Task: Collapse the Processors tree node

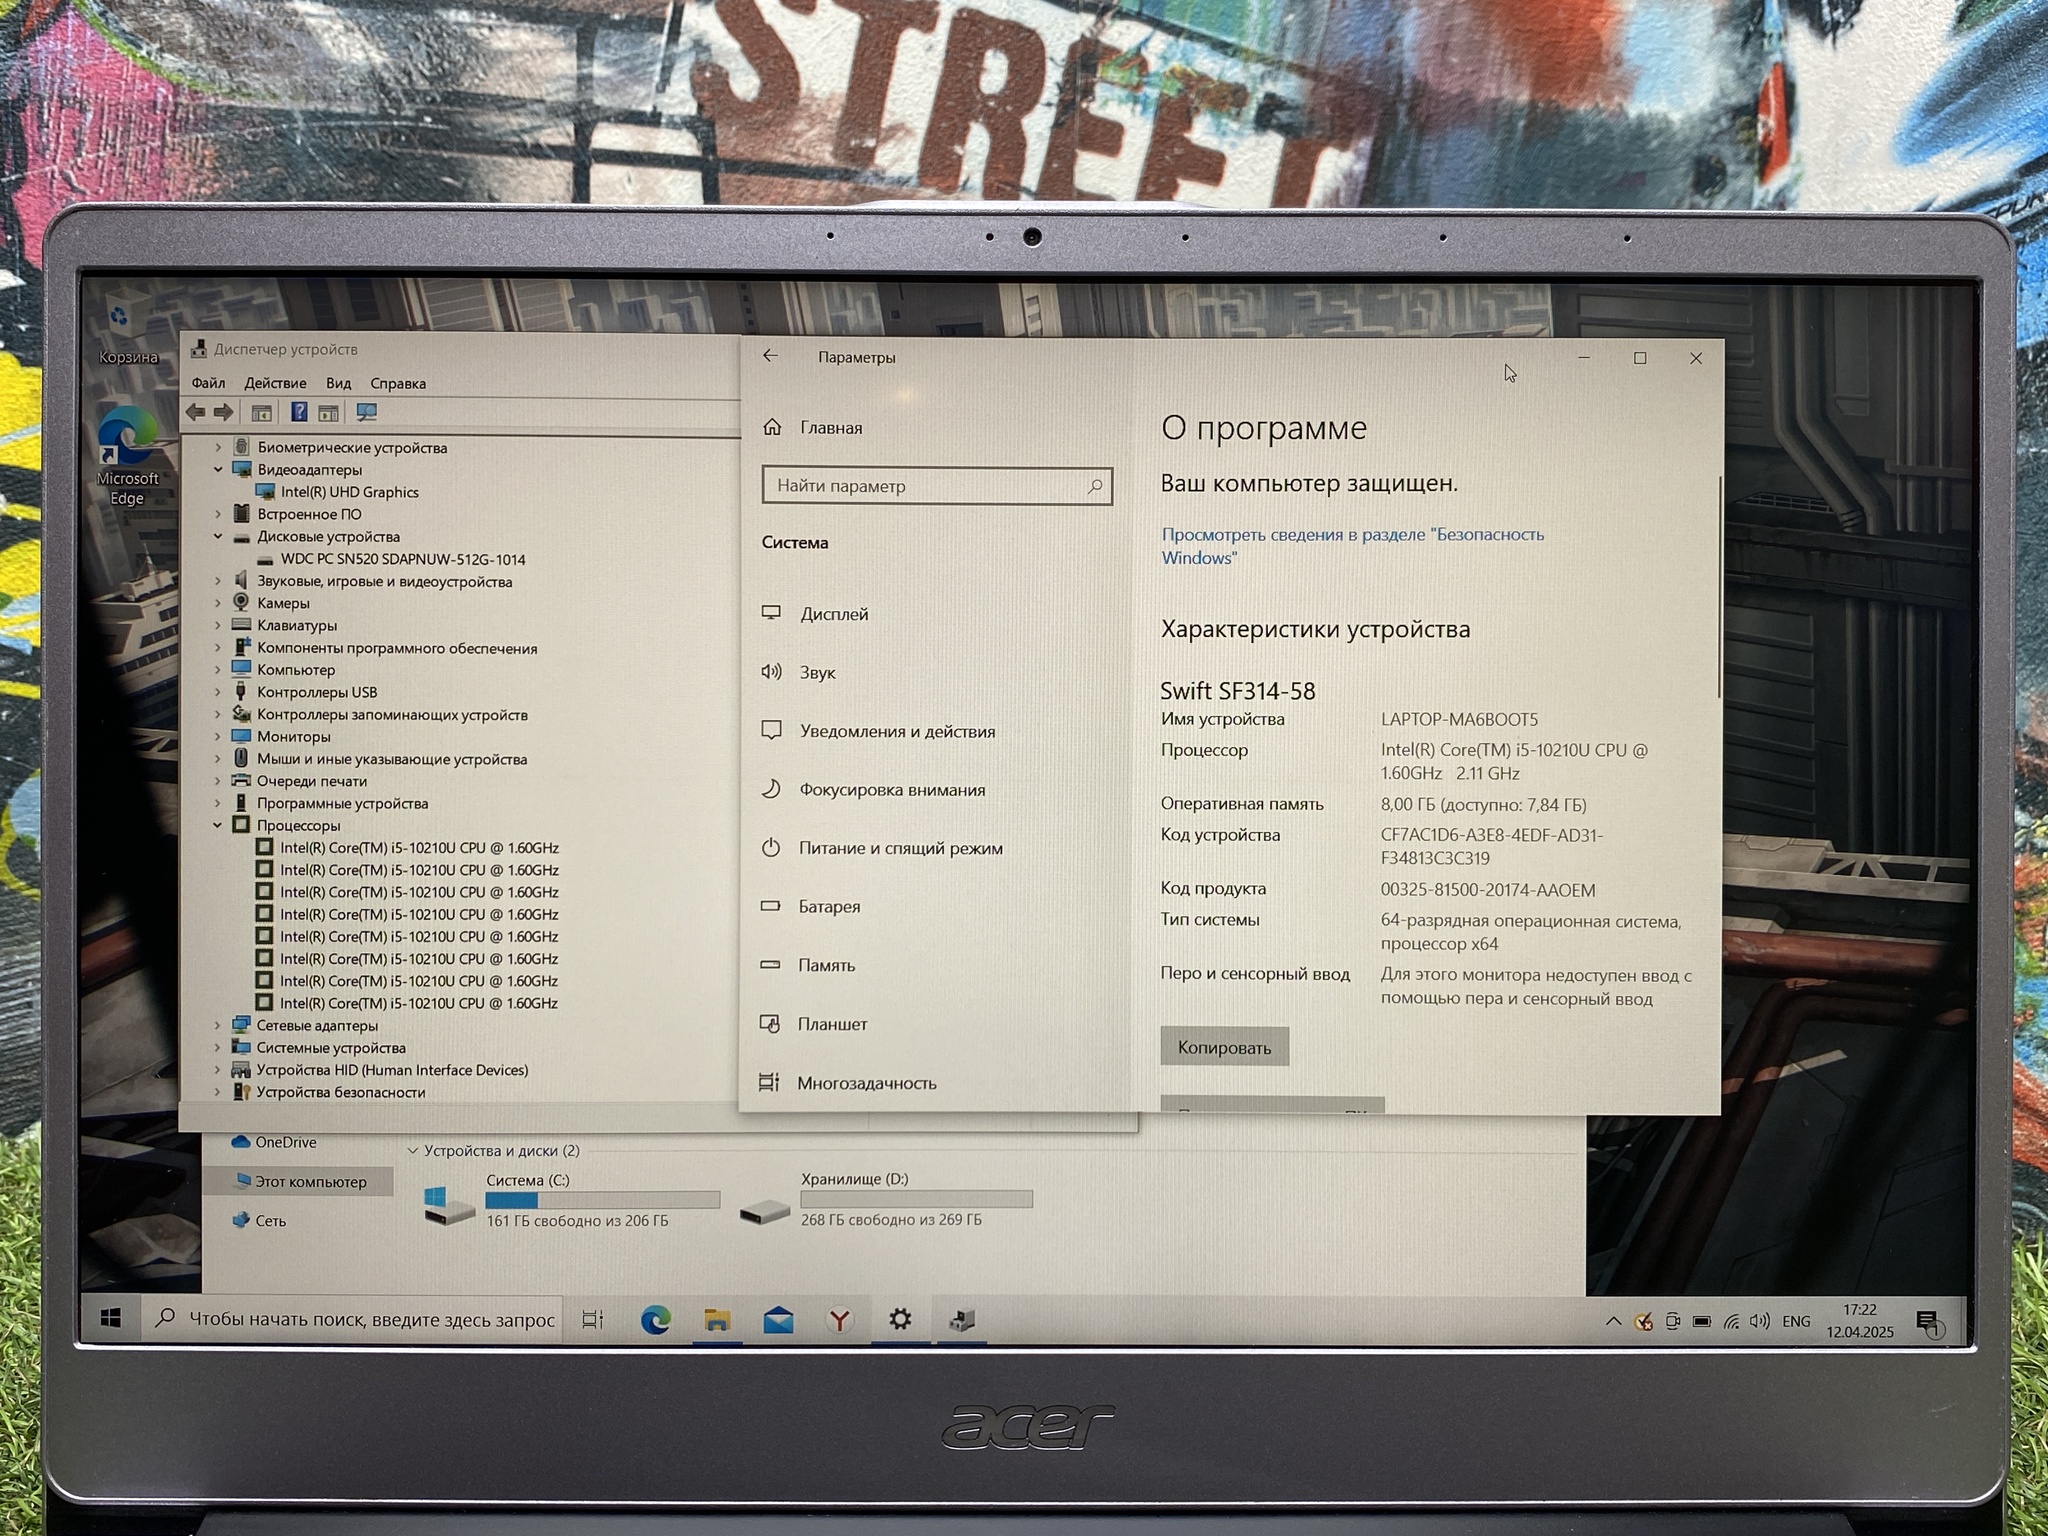Action: pos(218,825)
